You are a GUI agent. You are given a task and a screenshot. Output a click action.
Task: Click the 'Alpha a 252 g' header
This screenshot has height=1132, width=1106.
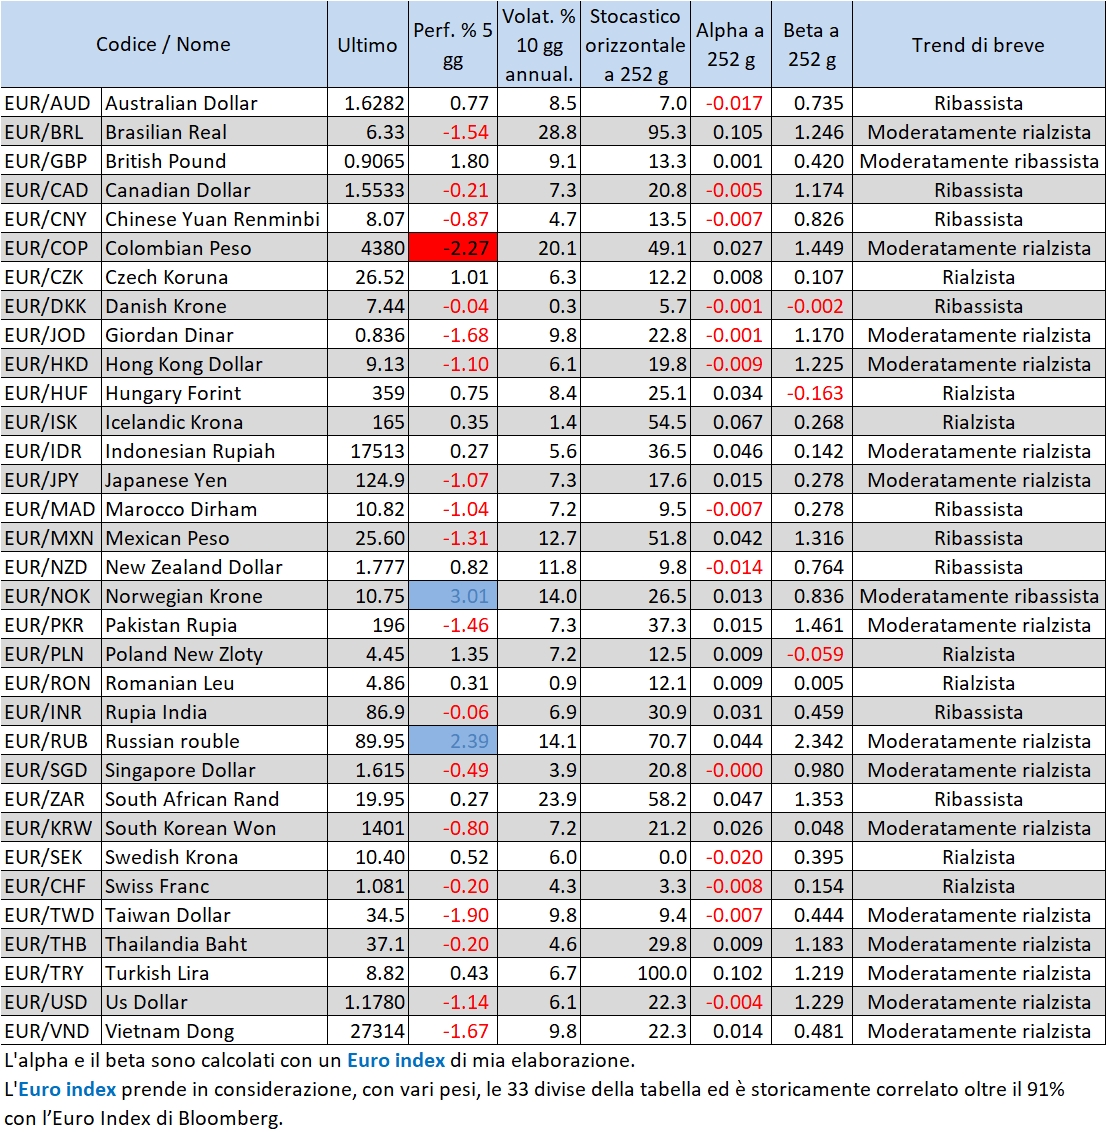pos(731,45)
